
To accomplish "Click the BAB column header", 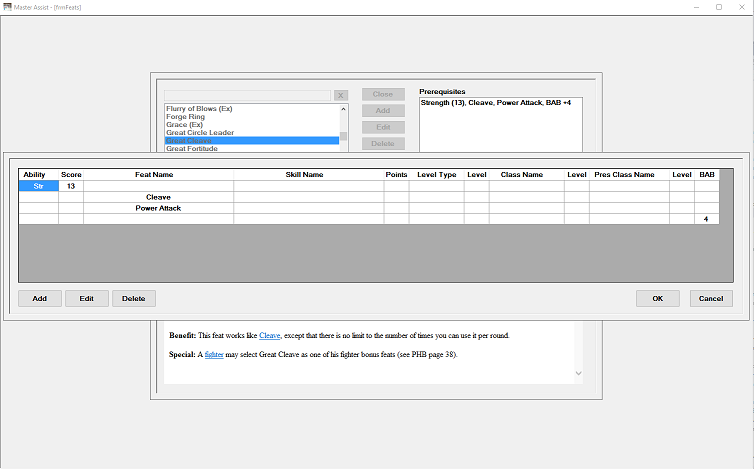I will point(707,175).
